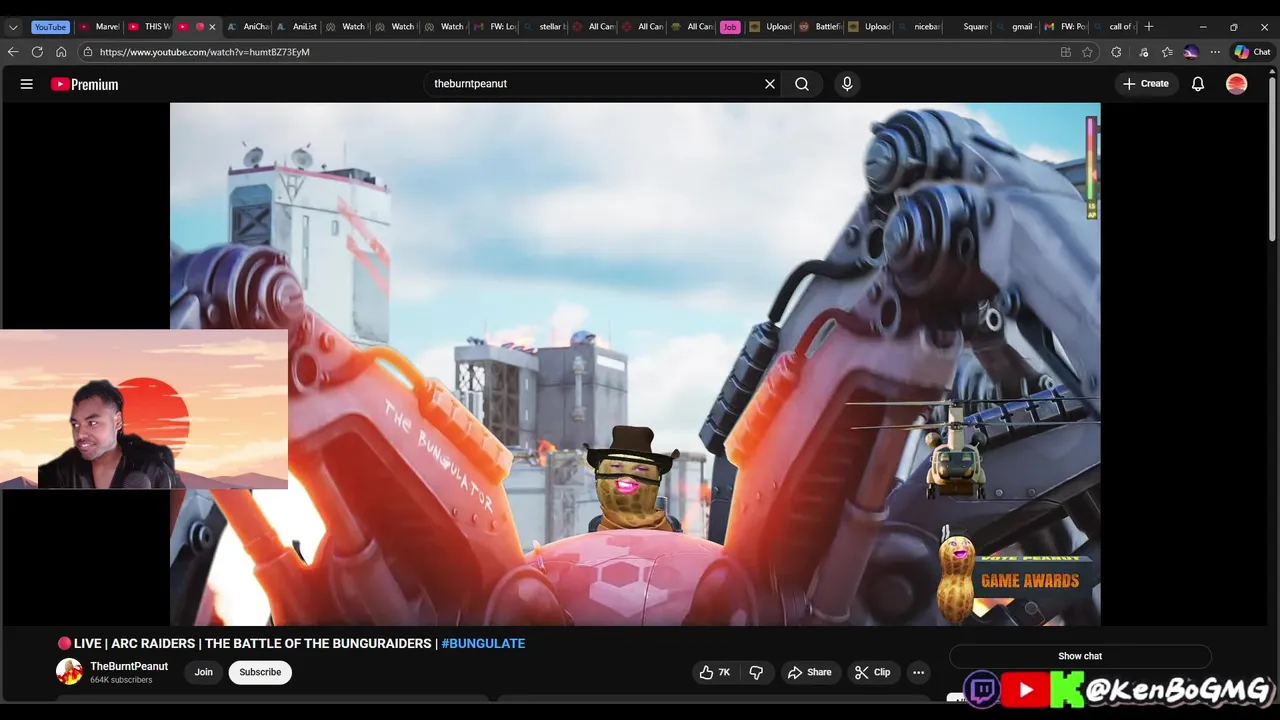Open the #BUNGULATE hashtag link
This screenshot has width=1280, height=720.
point(483,643)
